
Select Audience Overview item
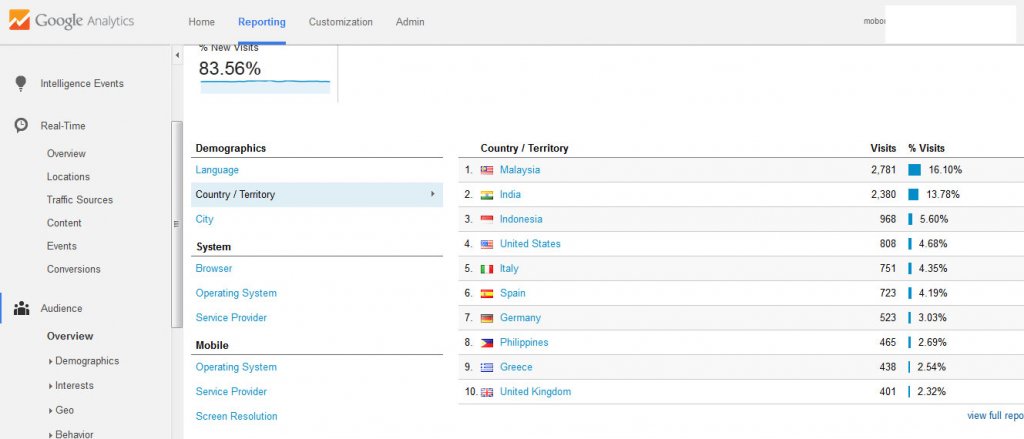(x=70, y=336)
